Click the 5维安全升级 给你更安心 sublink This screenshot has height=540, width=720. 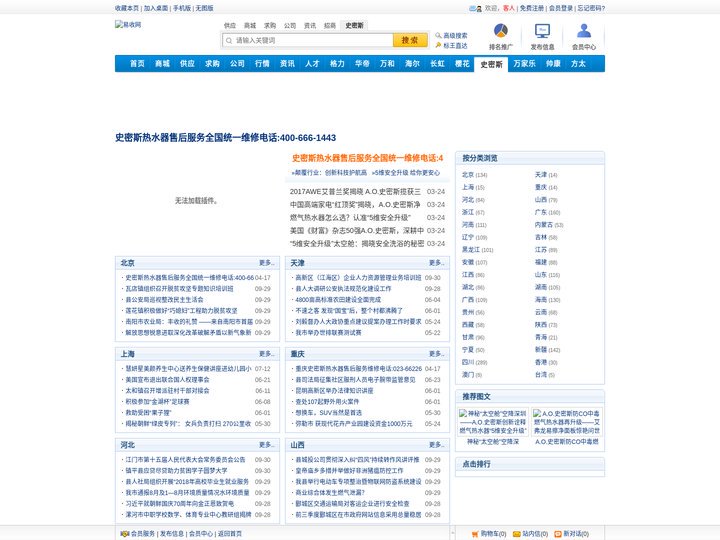click(406, 173)
